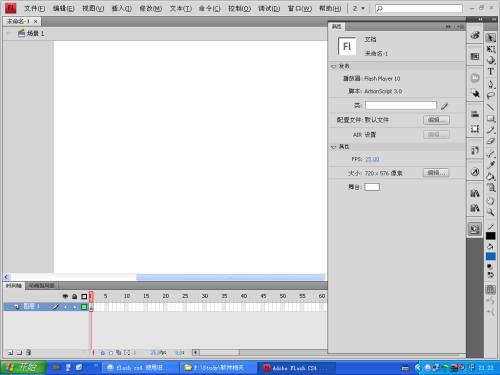
Task: Select the Pen tool
Action: point(491,84)
